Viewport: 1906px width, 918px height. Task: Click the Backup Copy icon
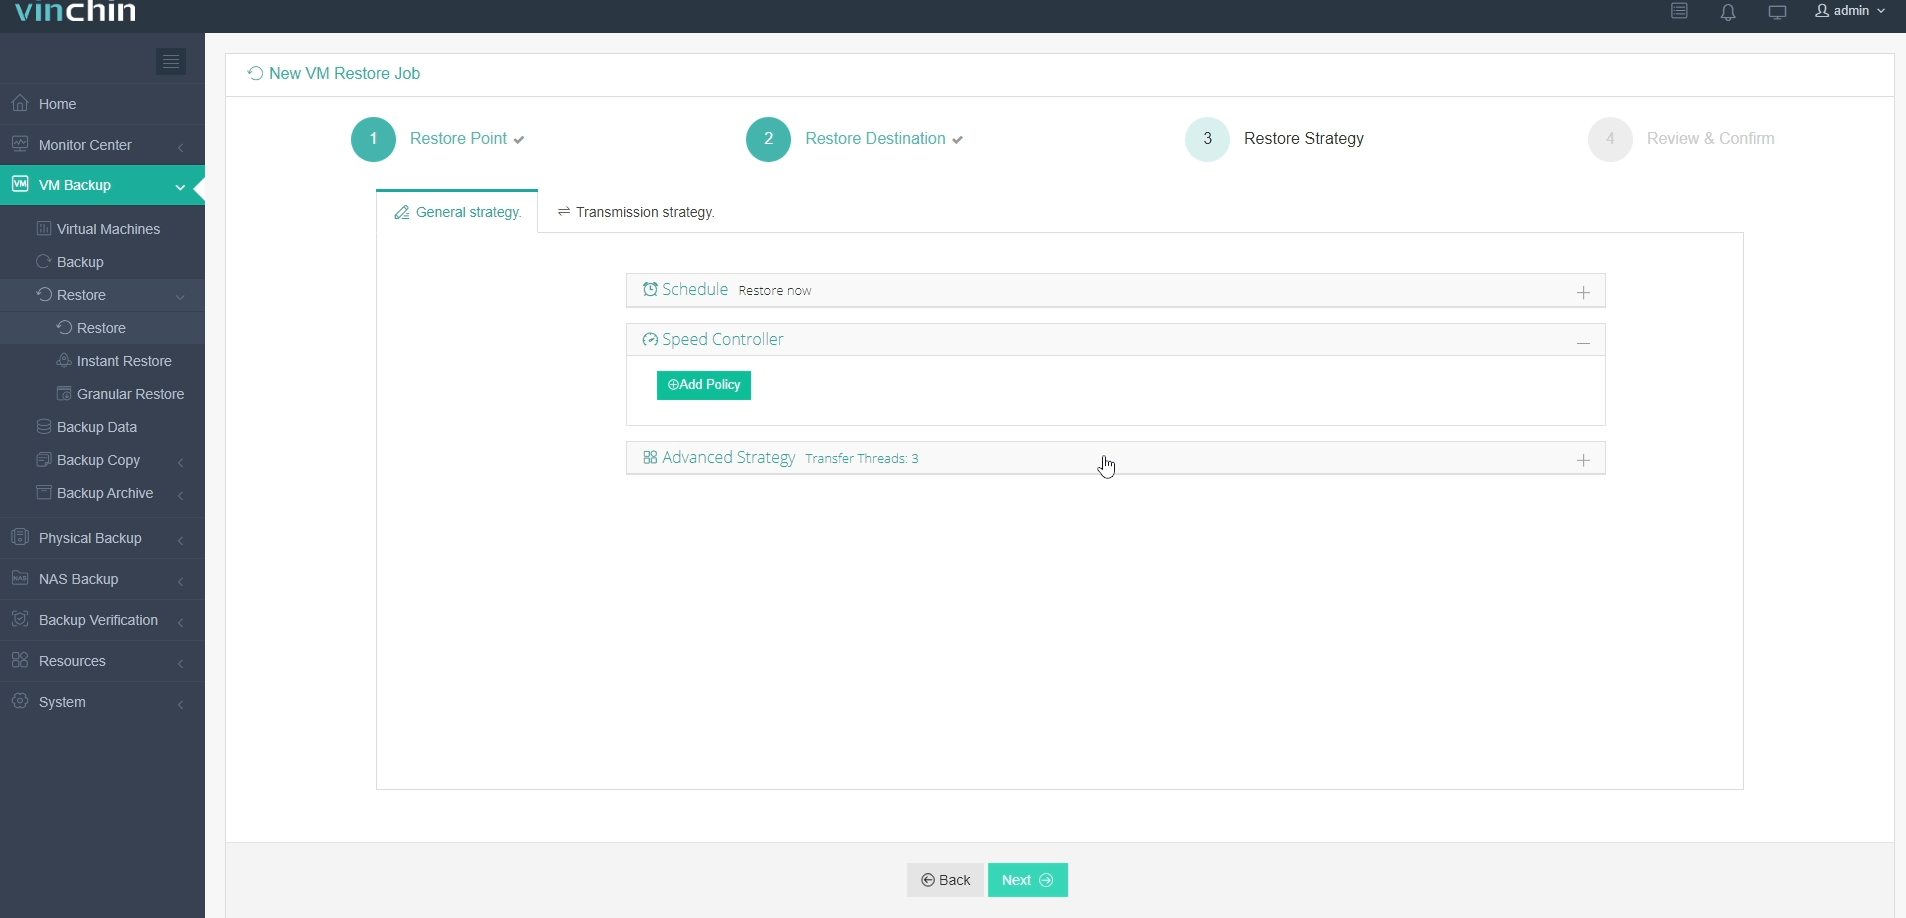tap(44, 459)
